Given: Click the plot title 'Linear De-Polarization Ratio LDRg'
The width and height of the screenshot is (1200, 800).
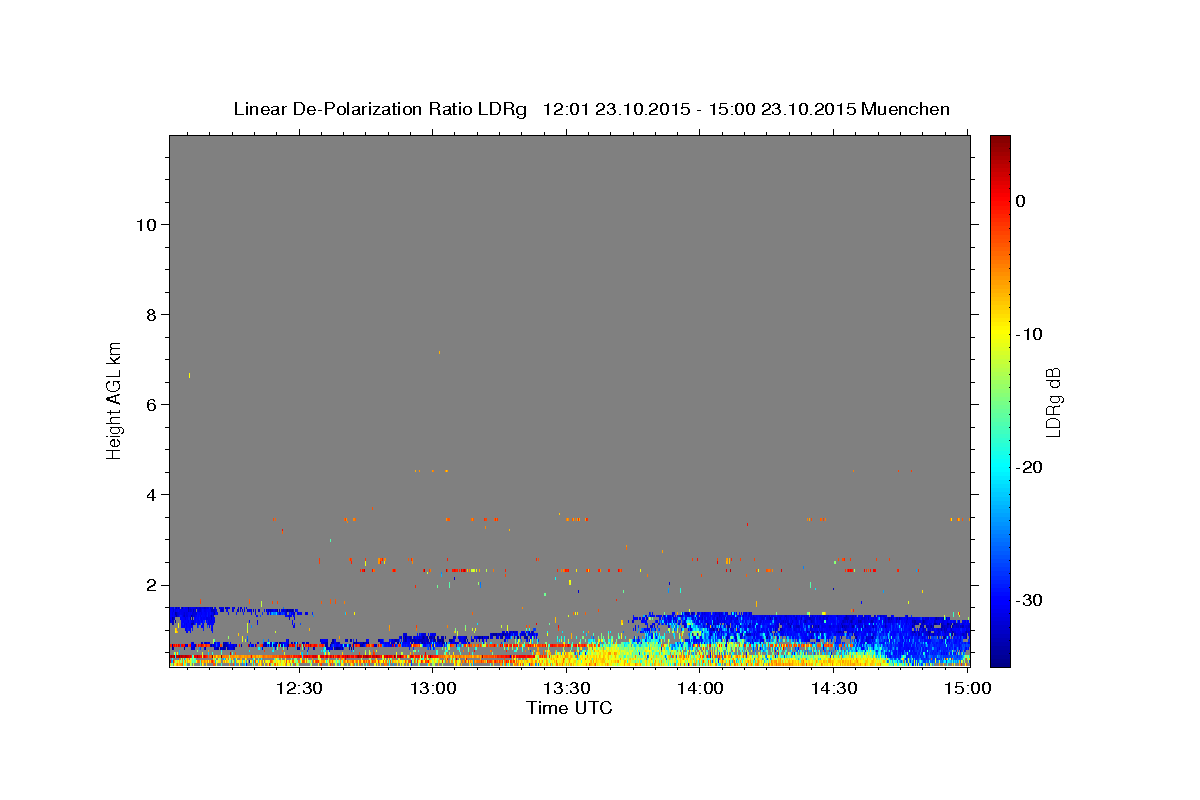Looking at the screenshot, I should click(380, 109).
